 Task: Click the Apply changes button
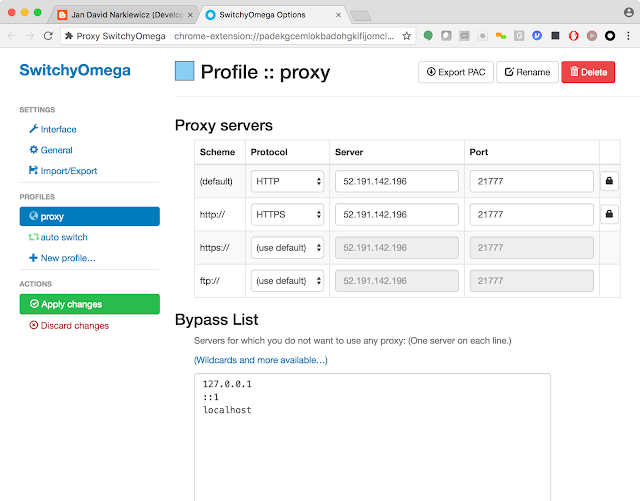(89, 304)
